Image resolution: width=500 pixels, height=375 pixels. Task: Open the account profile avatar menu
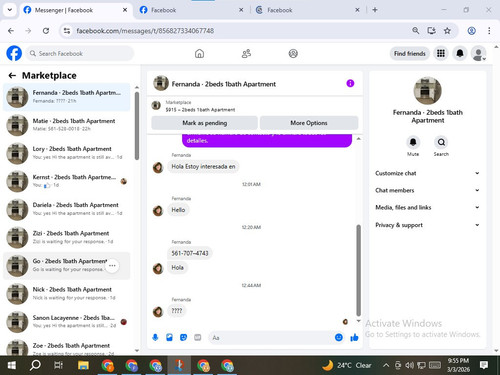(x=478, y=54)
